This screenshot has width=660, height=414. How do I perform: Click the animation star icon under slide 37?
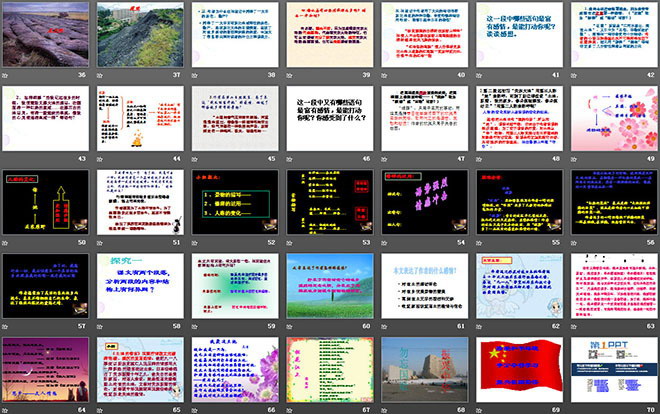point(100,76)
